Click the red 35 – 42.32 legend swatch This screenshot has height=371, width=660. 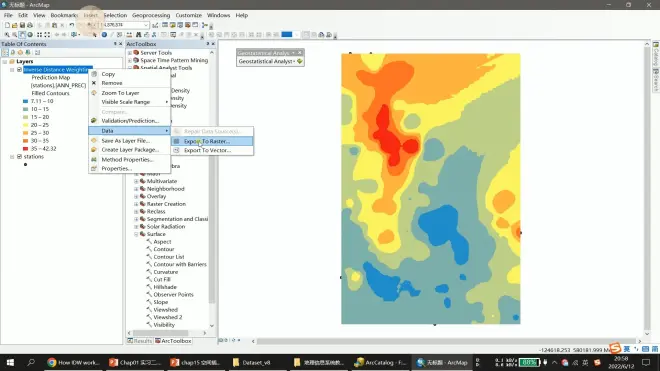[25, 149]
